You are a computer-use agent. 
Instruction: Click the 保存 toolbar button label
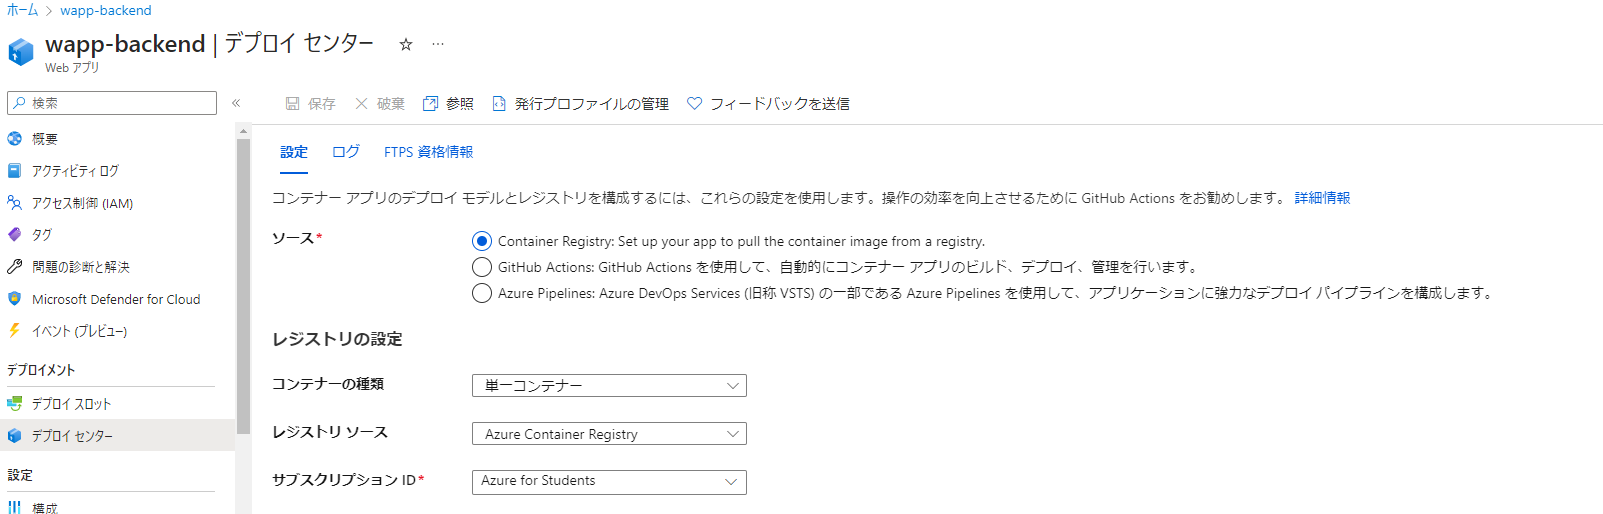click(322, 104)
